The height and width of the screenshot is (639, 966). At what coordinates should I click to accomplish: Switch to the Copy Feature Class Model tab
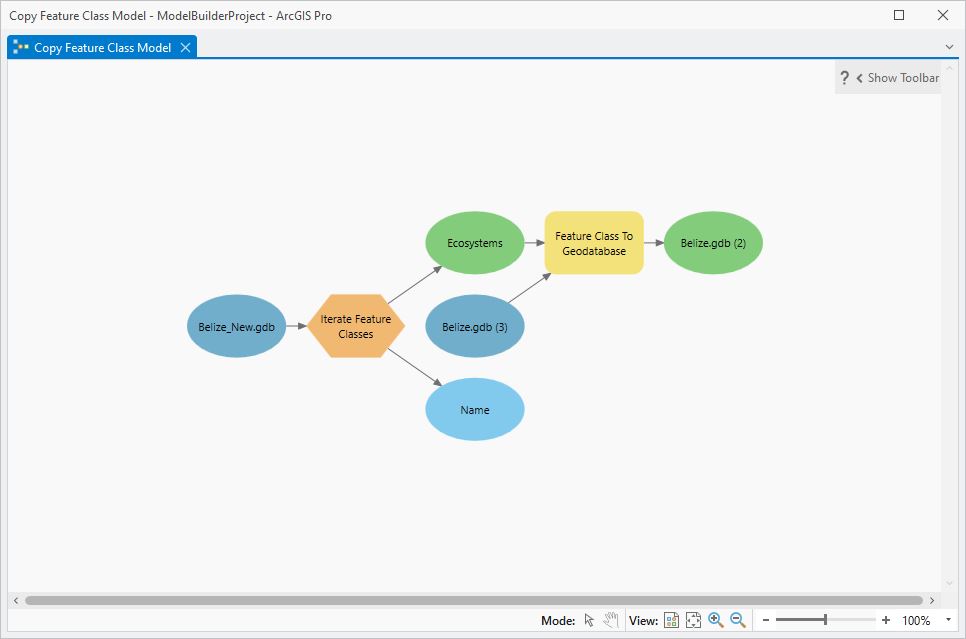click(x=100, y=46)
